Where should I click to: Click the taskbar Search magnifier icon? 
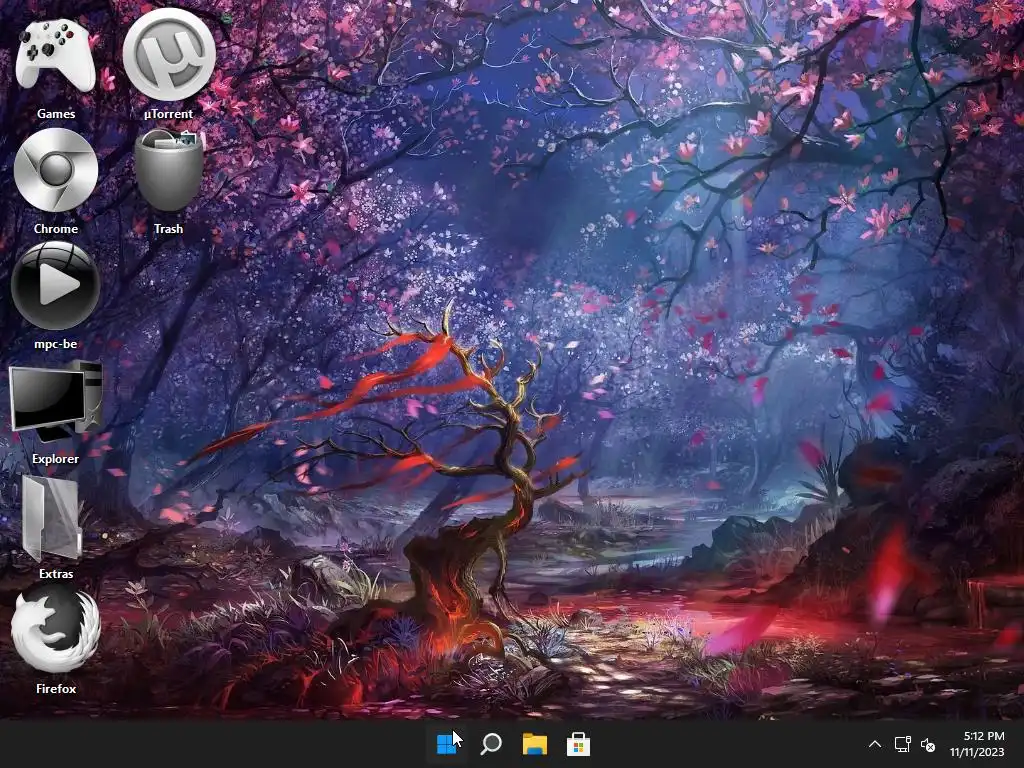pos(490,744)
